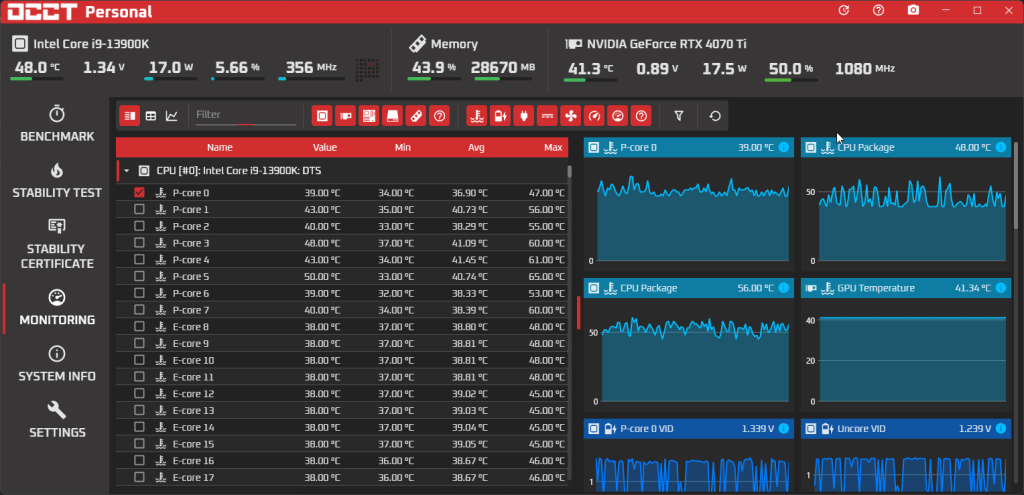
Task: Toggle the speedometer frequency filter icon
Action: click(594, 116)
